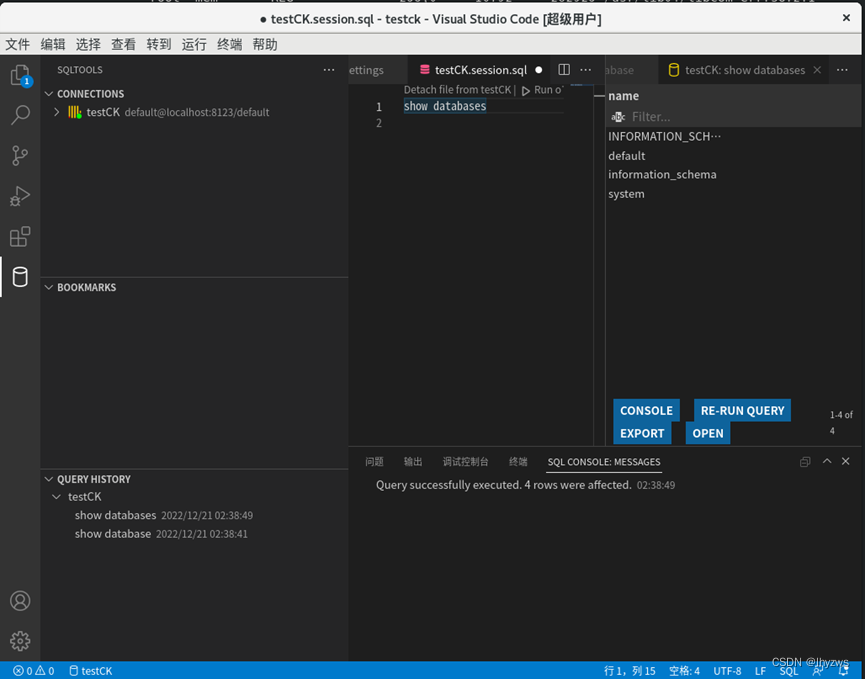The width and height of the screenshot is (865, 679).
Task: Open editor more actions next to split icon
Action: click(586, 70)
